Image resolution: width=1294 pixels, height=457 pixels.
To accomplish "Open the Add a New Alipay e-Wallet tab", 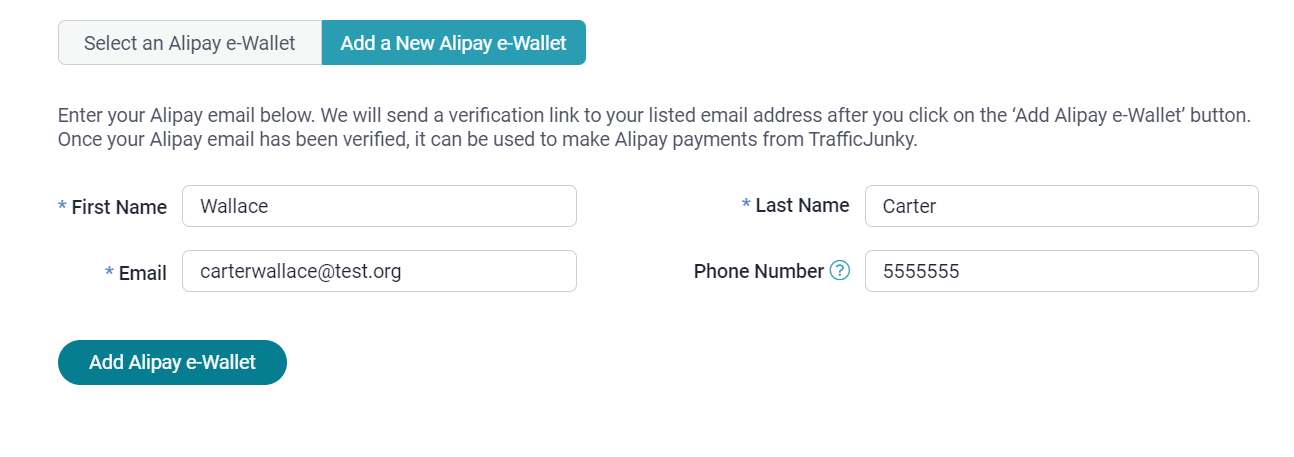I will point(454,43).
